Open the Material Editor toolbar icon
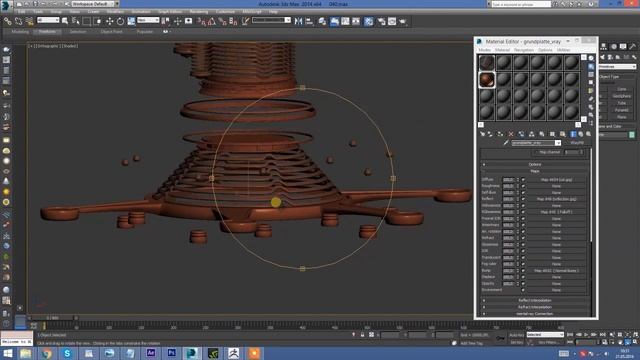The width and height of the screenshot is (640, 360). 369,21
